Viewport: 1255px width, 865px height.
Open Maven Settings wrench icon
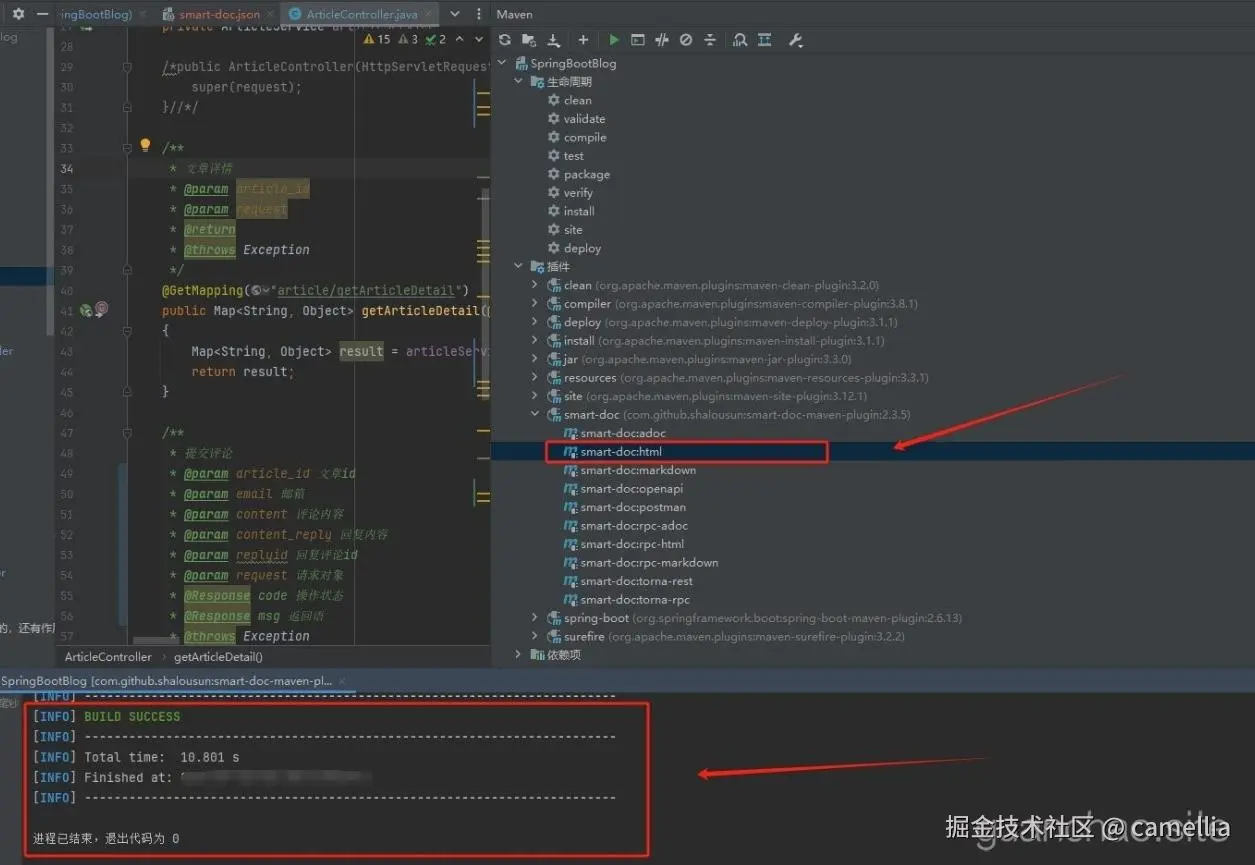pos(796,40)
